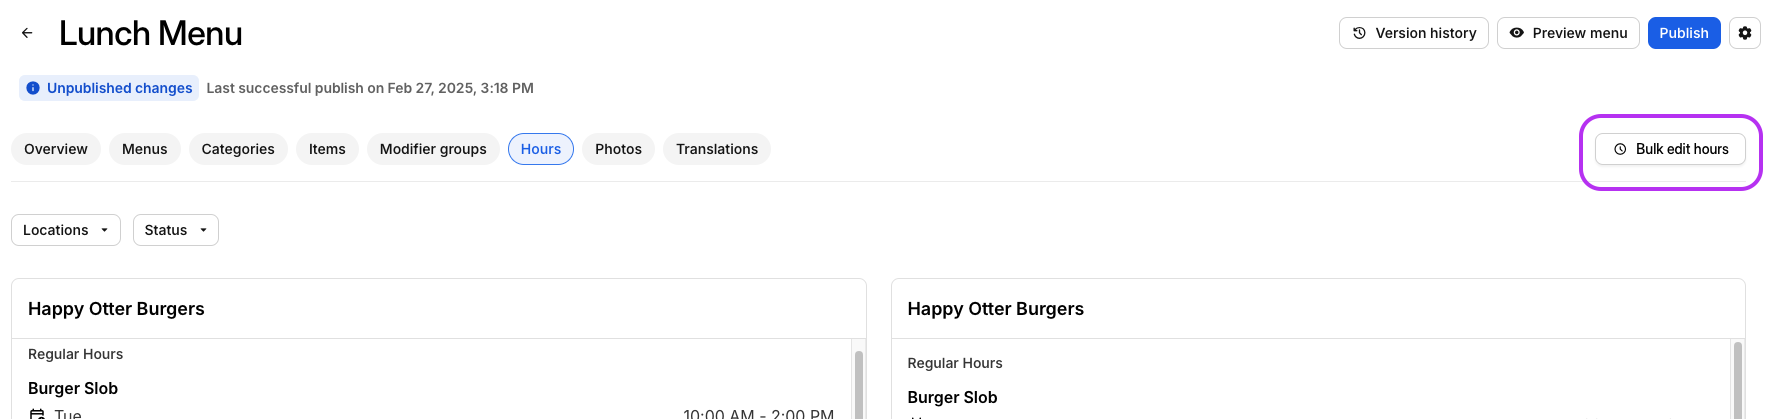Open Bulk edit hours
This screenshot has width=1771, height=419.
point(1669,149)
